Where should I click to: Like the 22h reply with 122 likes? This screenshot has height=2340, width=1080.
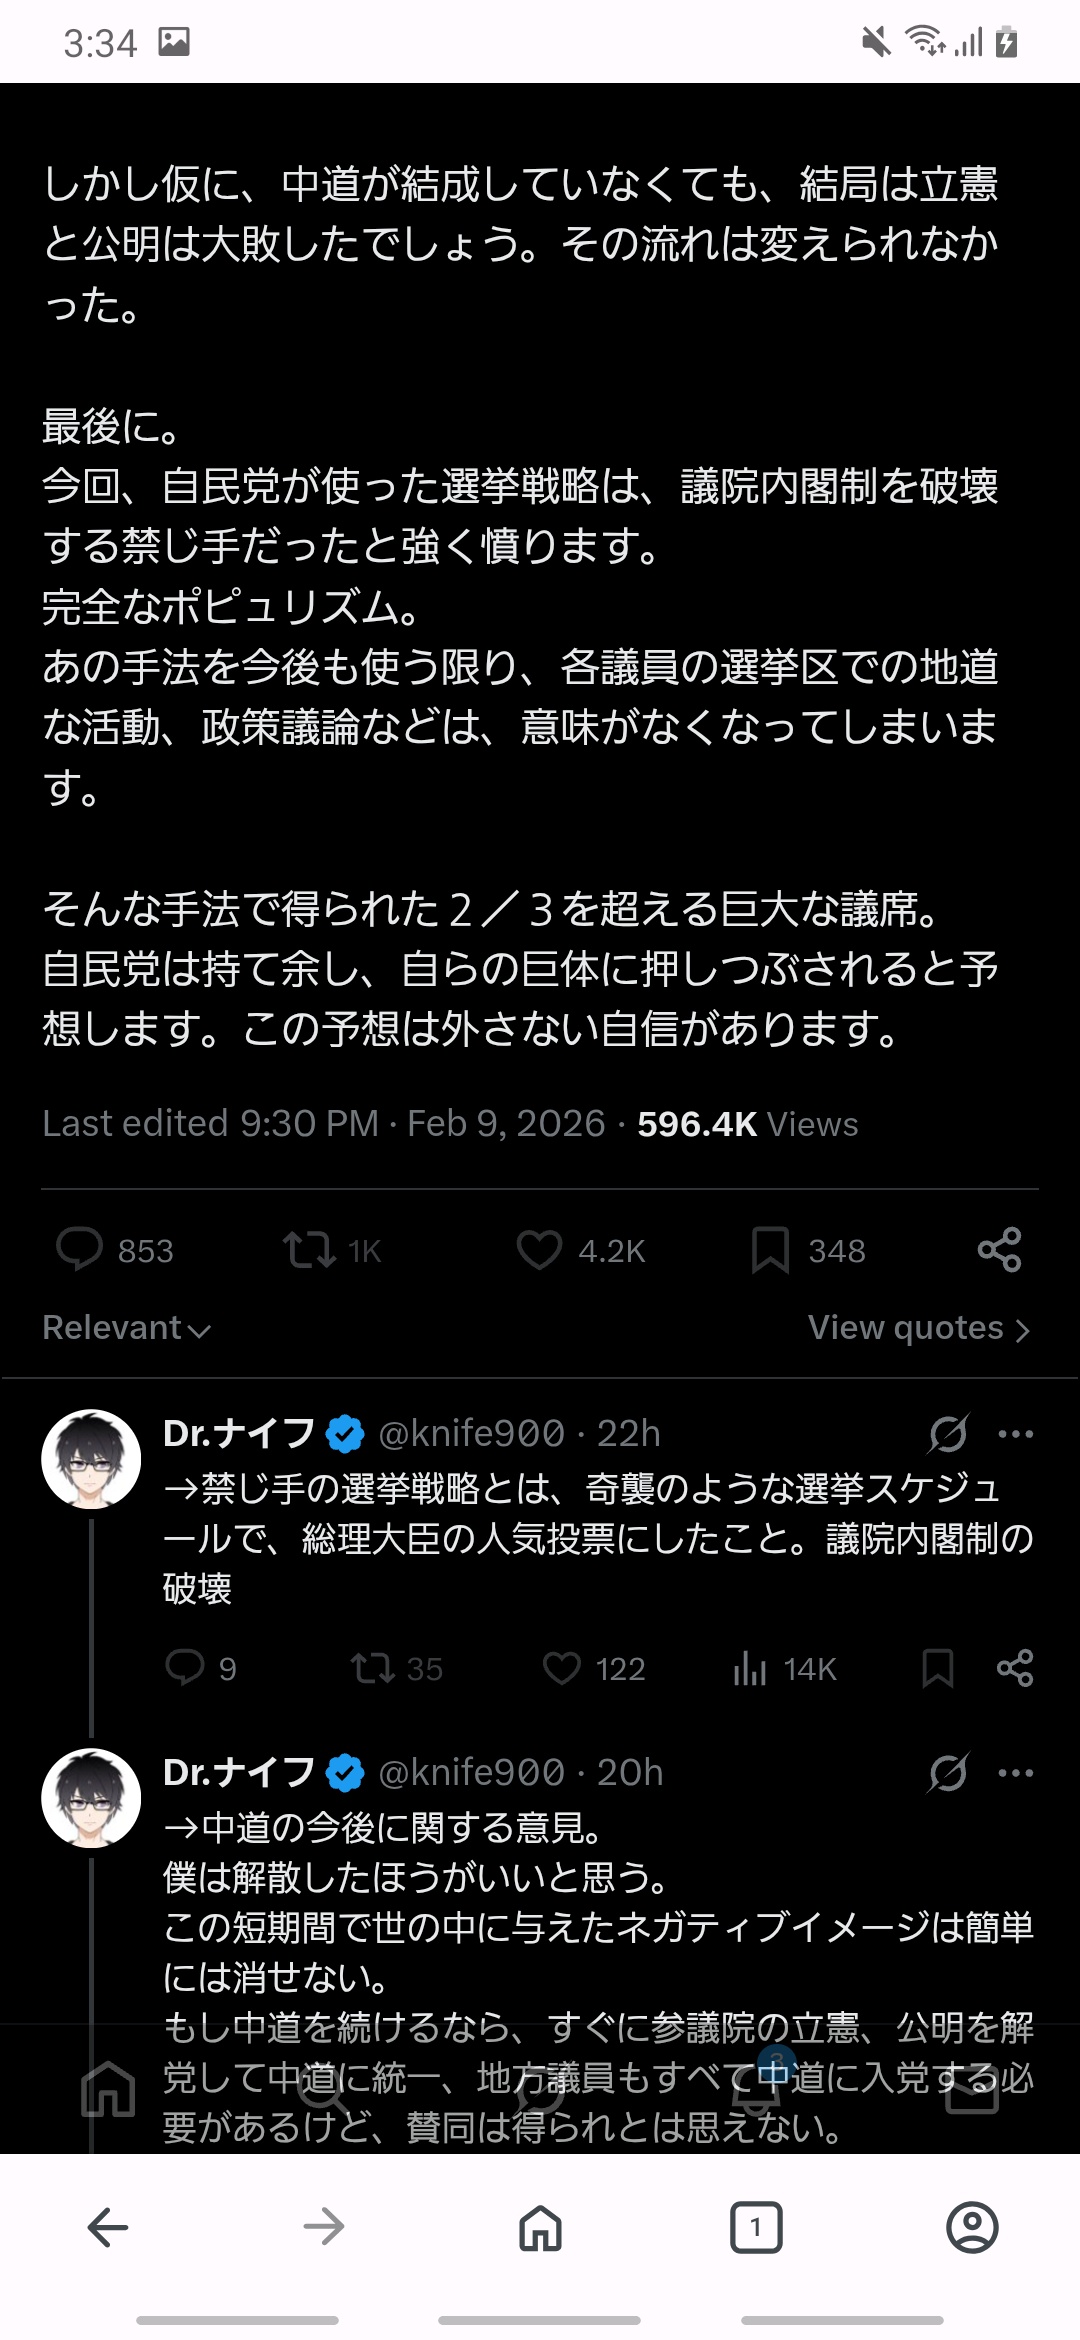click(x=562, y=1668)
